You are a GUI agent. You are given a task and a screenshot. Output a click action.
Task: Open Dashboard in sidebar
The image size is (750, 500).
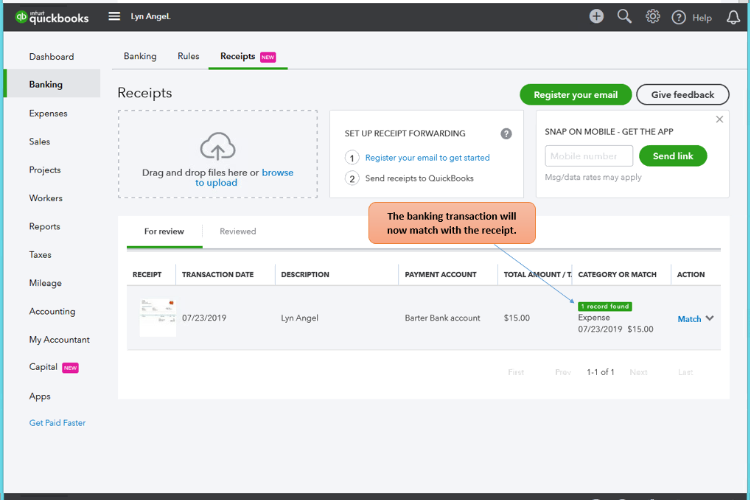tap(52, 56)
